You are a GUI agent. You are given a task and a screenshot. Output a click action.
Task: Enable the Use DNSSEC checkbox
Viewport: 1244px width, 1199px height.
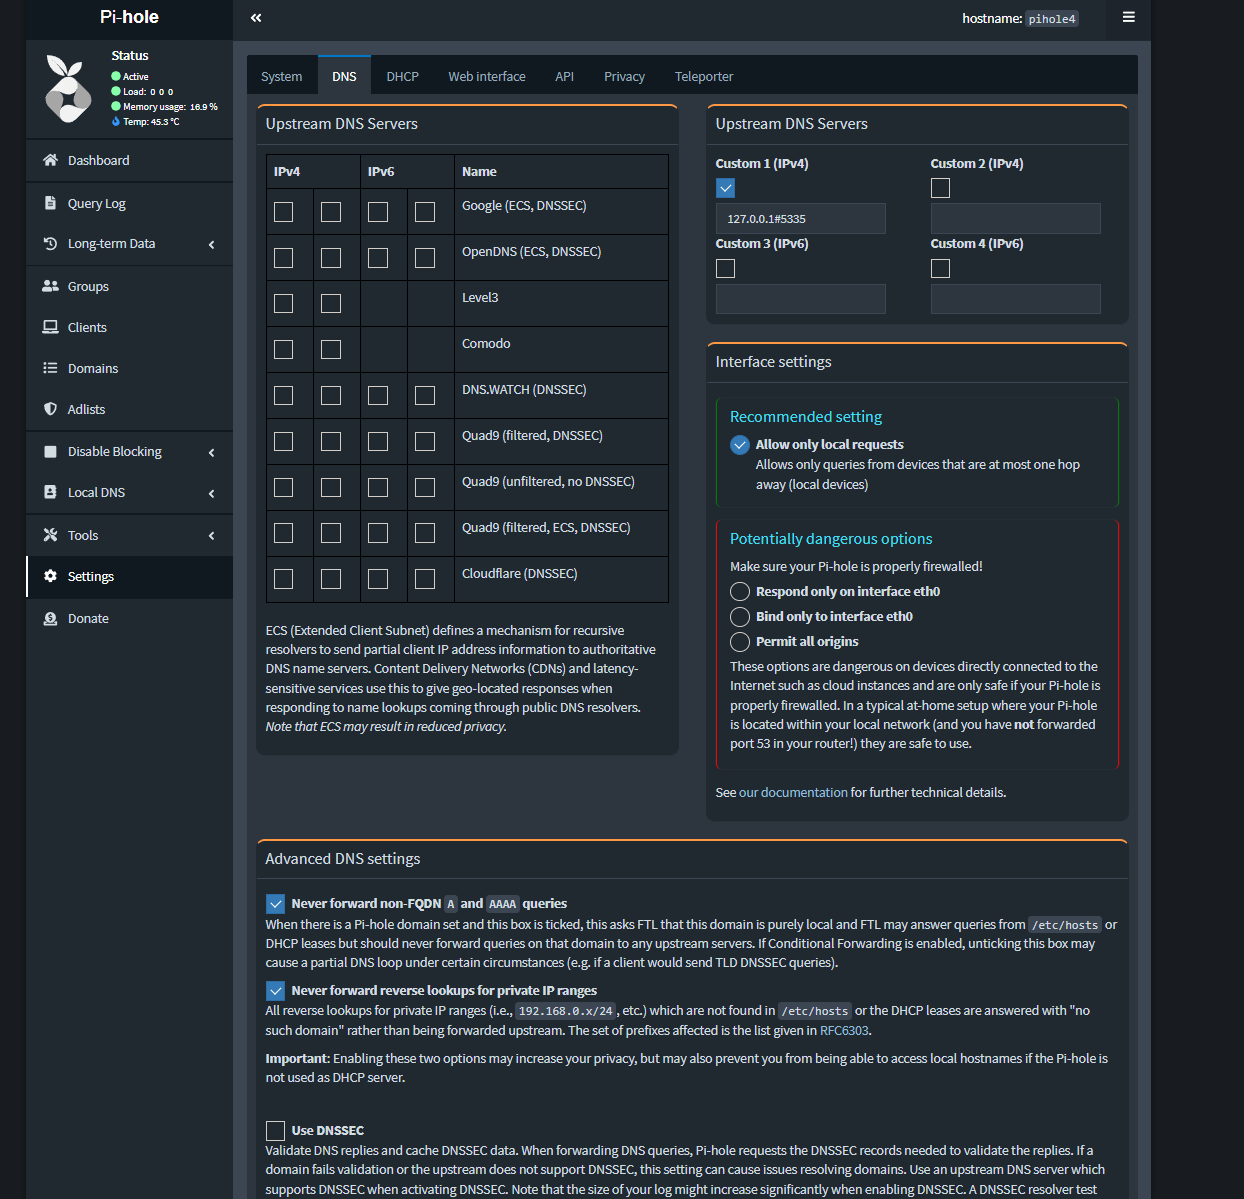[x=276, y=1130]
